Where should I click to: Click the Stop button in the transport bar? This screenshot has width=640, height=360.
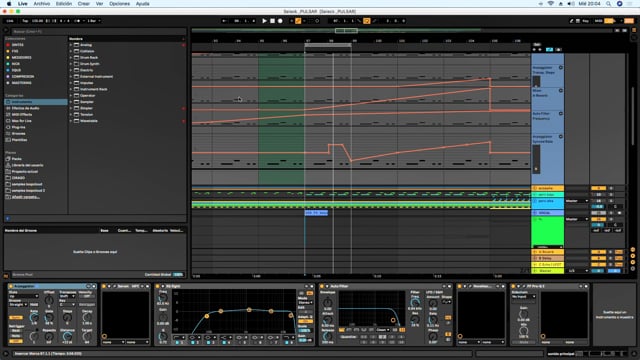(x=272, y=21)
